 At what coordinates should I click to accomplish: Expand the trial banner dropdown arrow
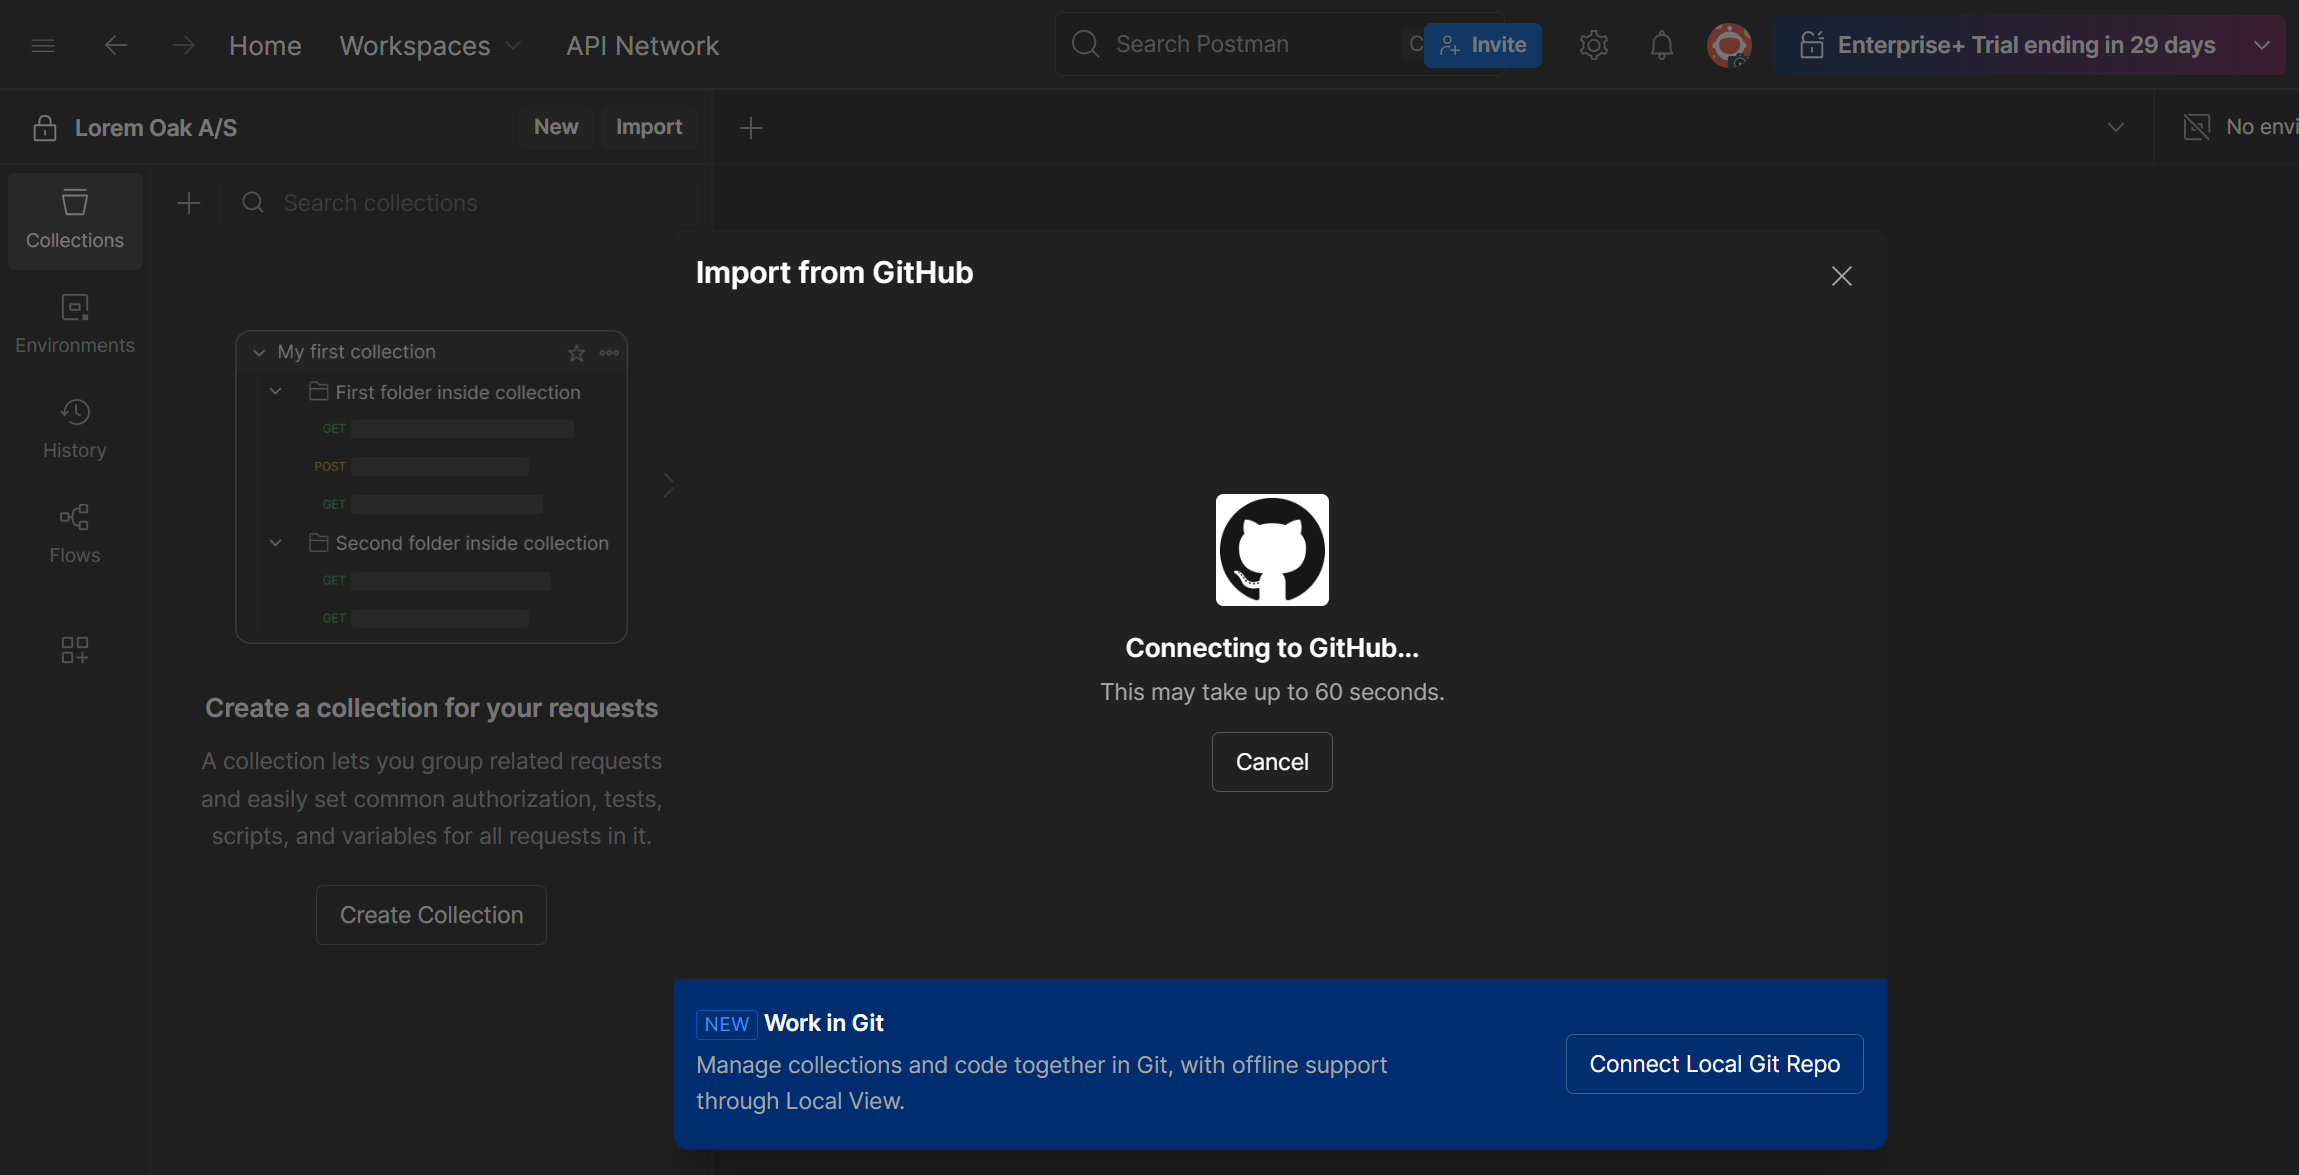pyautogui.click(x=2261, y=45)
